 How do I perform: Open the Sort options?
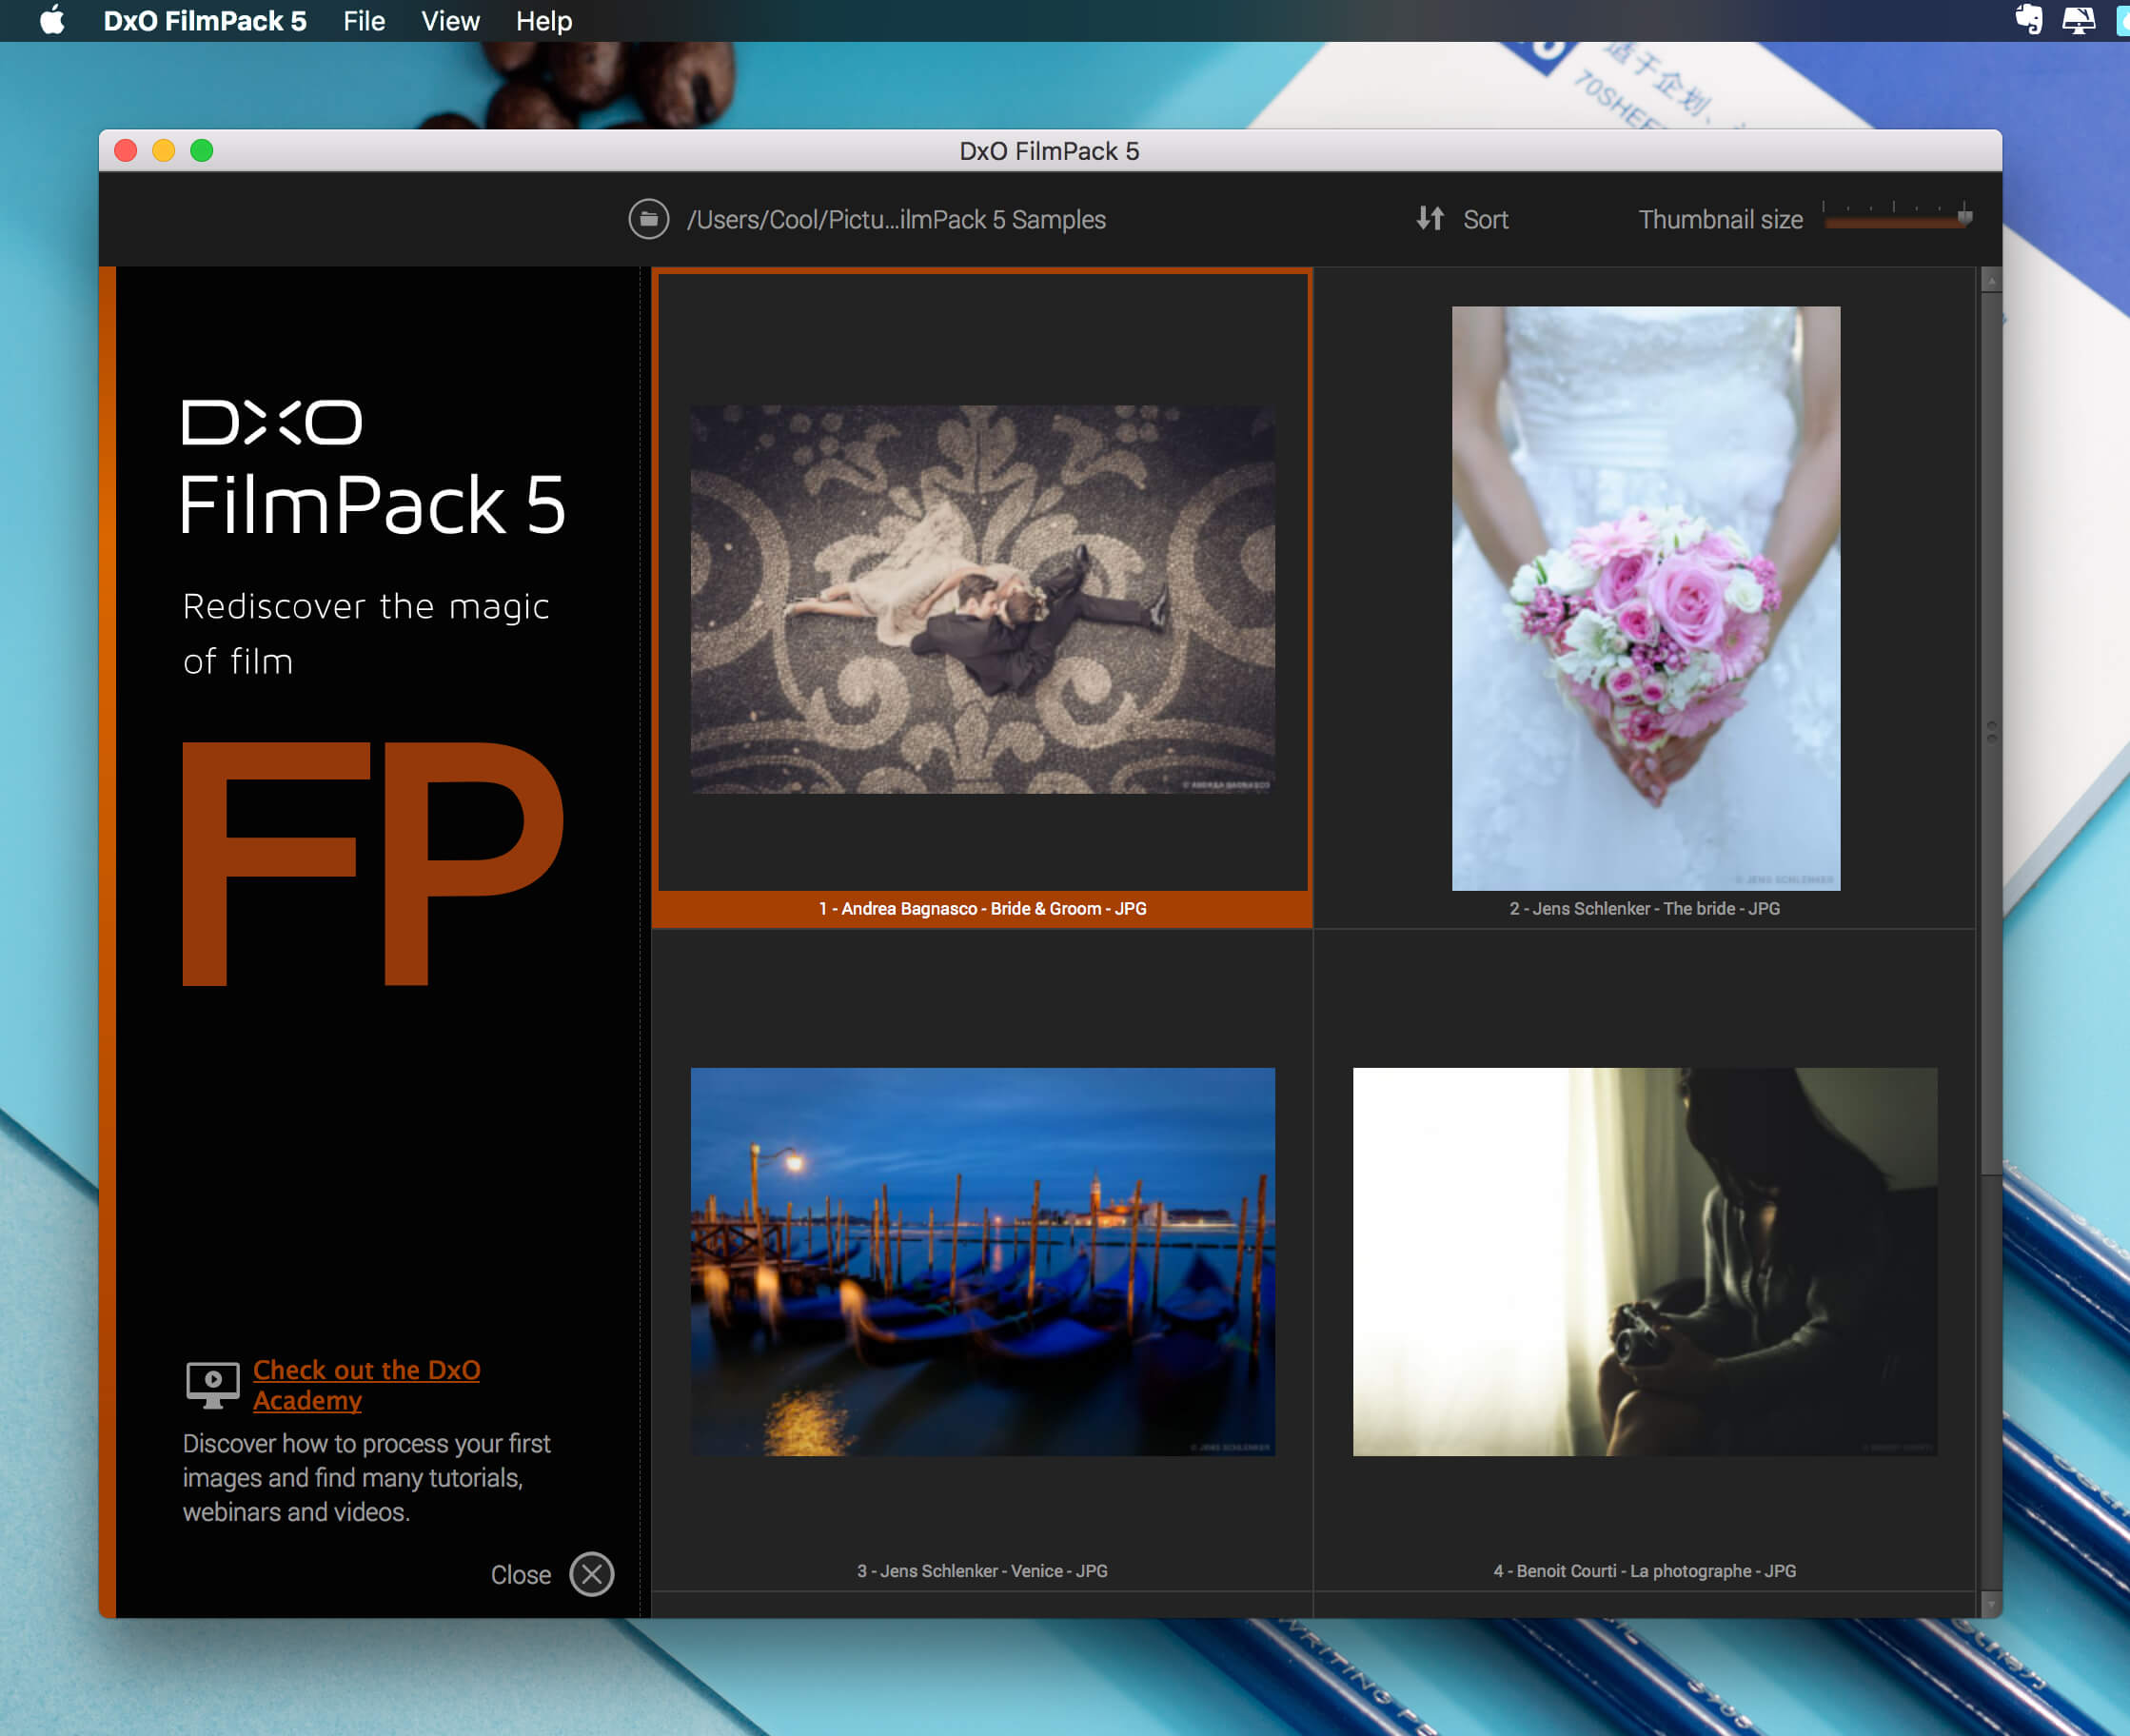(x=1485, y=219)
